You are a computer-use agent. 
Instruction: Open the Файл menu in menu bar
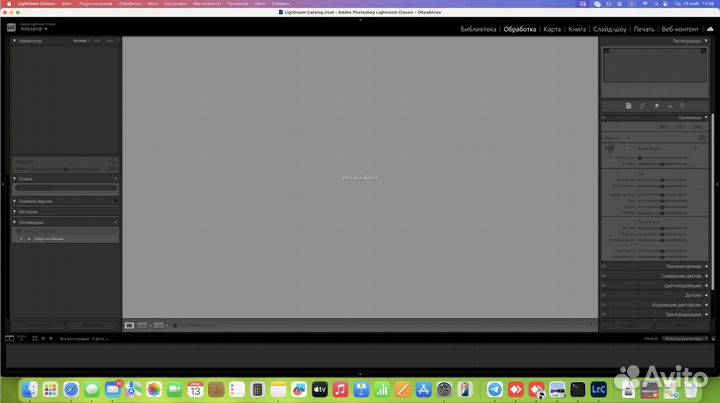[x=67, y=4]
